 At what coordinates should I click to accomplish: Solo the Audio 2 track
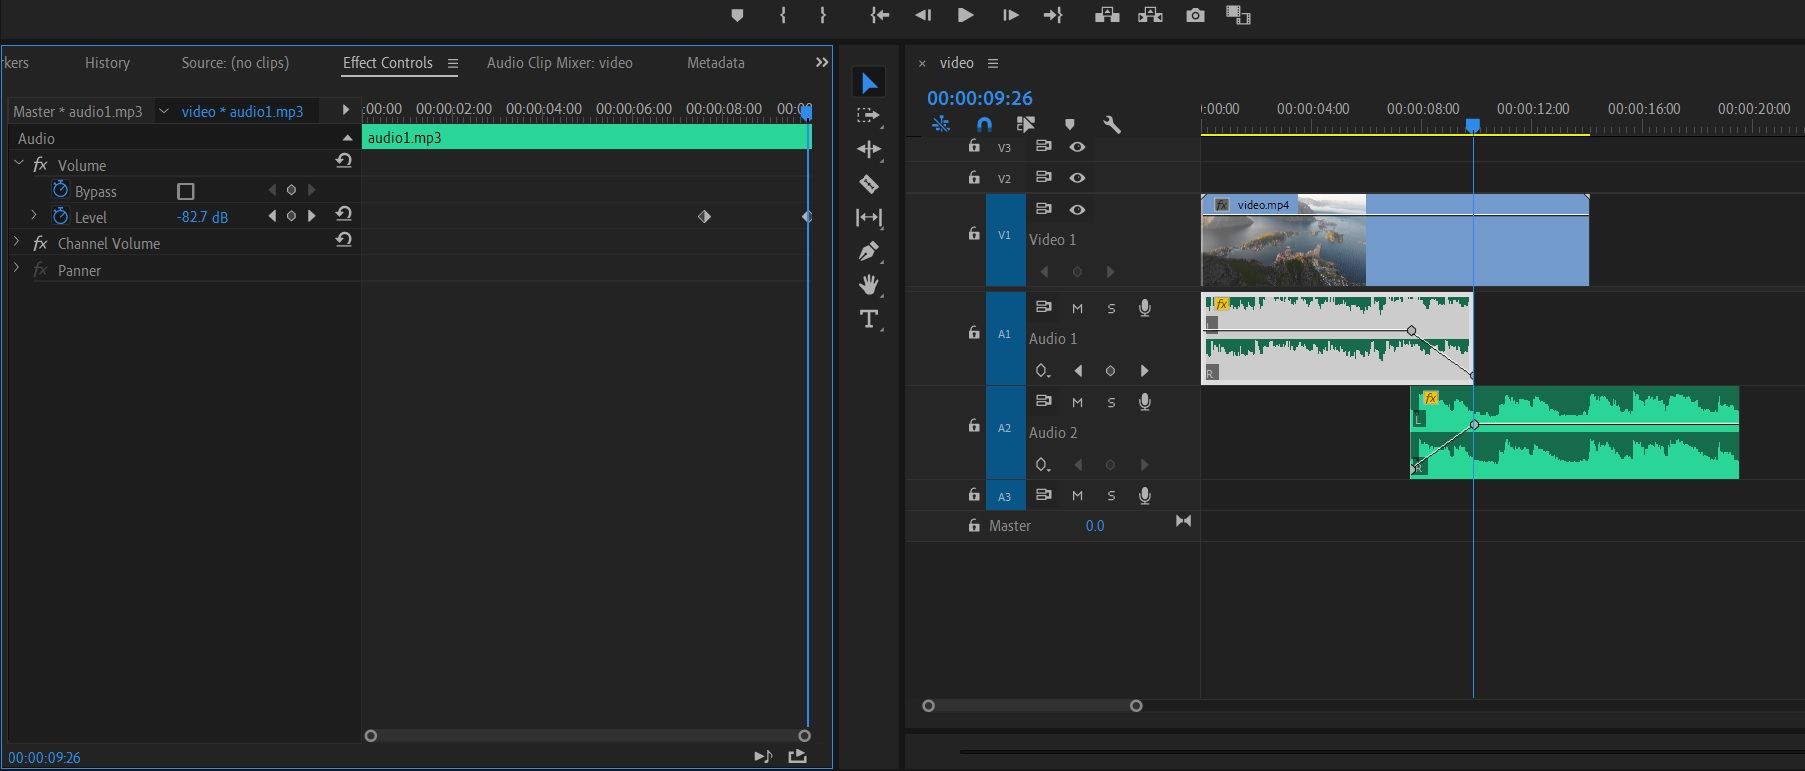tap(1111, 402)
